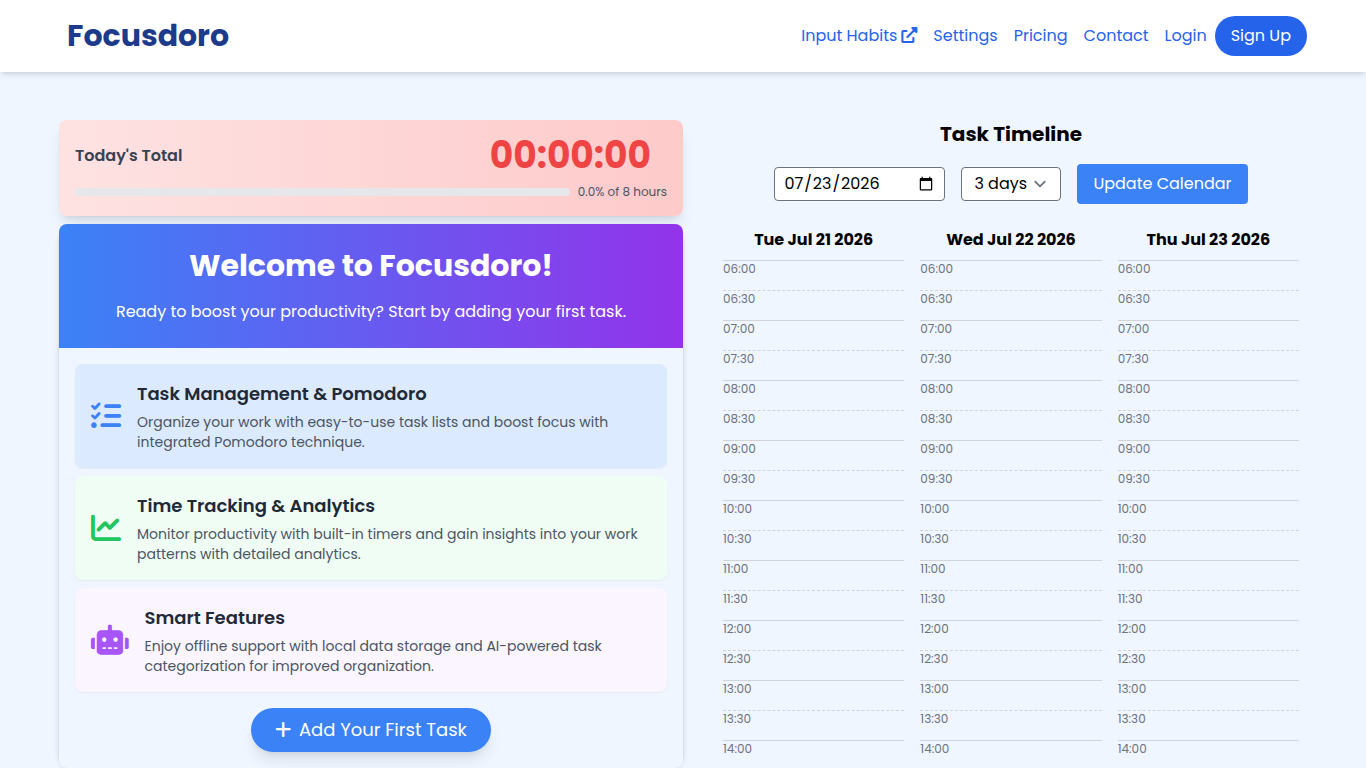Select the Time Tracking & Analytics heading
The width and height of the screenshot is (1366, 768).
pyautogui.click(x=256, y=506)
